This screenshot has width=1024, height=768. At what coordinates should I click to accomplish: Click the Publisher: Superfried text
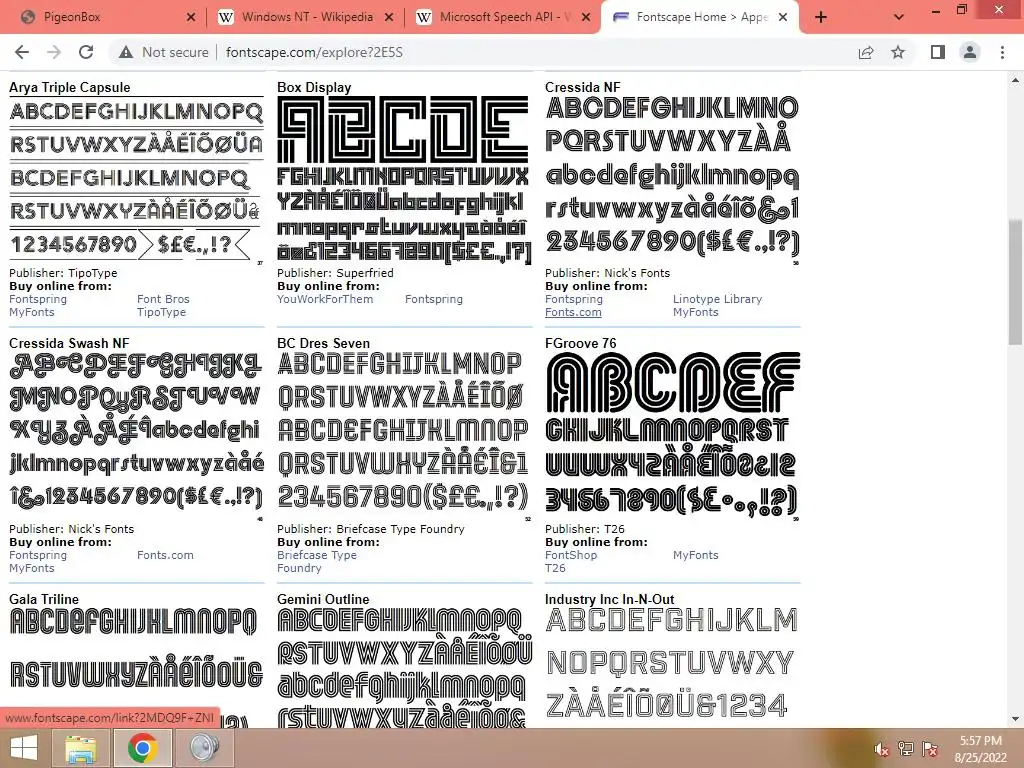click(336, 273)
